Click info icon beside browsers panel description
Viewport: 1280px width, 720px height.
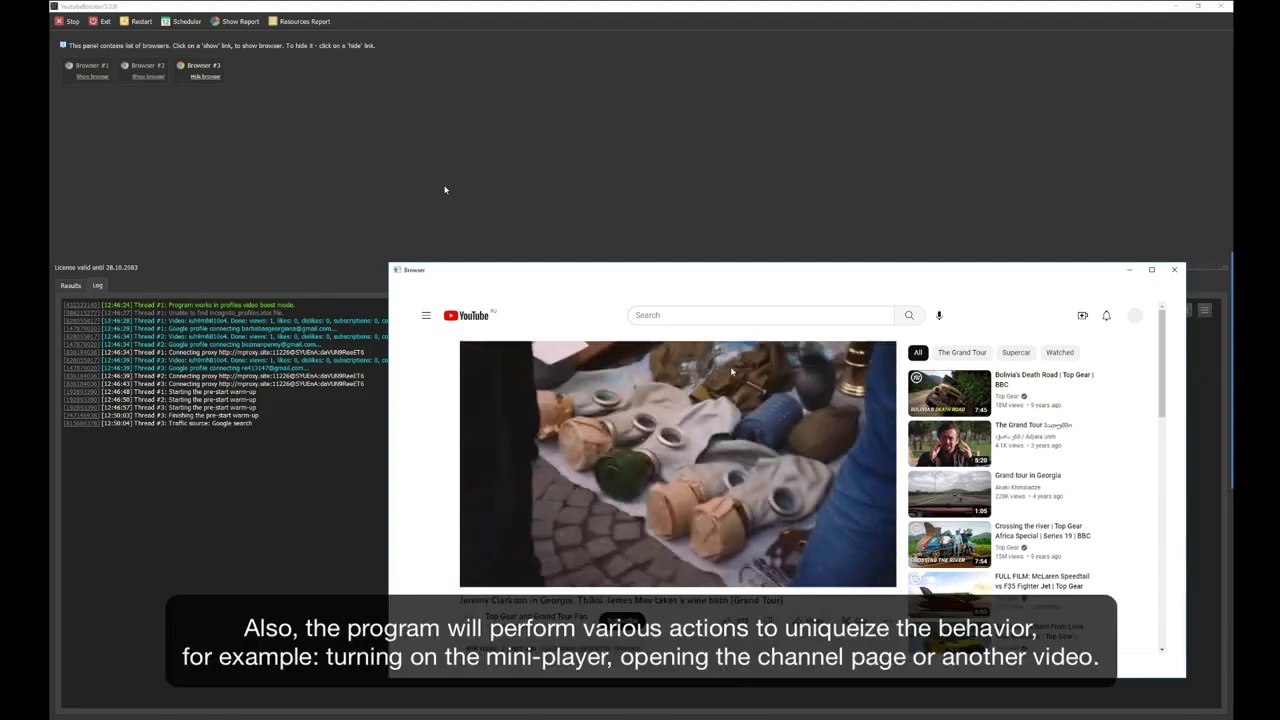pos(63,45)
